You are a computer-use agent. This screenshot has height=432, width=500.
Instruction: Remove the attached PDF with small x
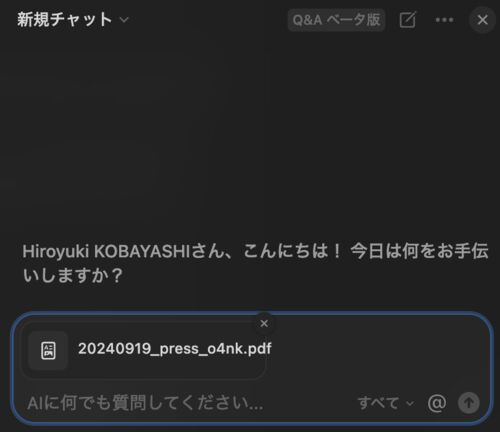coord(264,323)
